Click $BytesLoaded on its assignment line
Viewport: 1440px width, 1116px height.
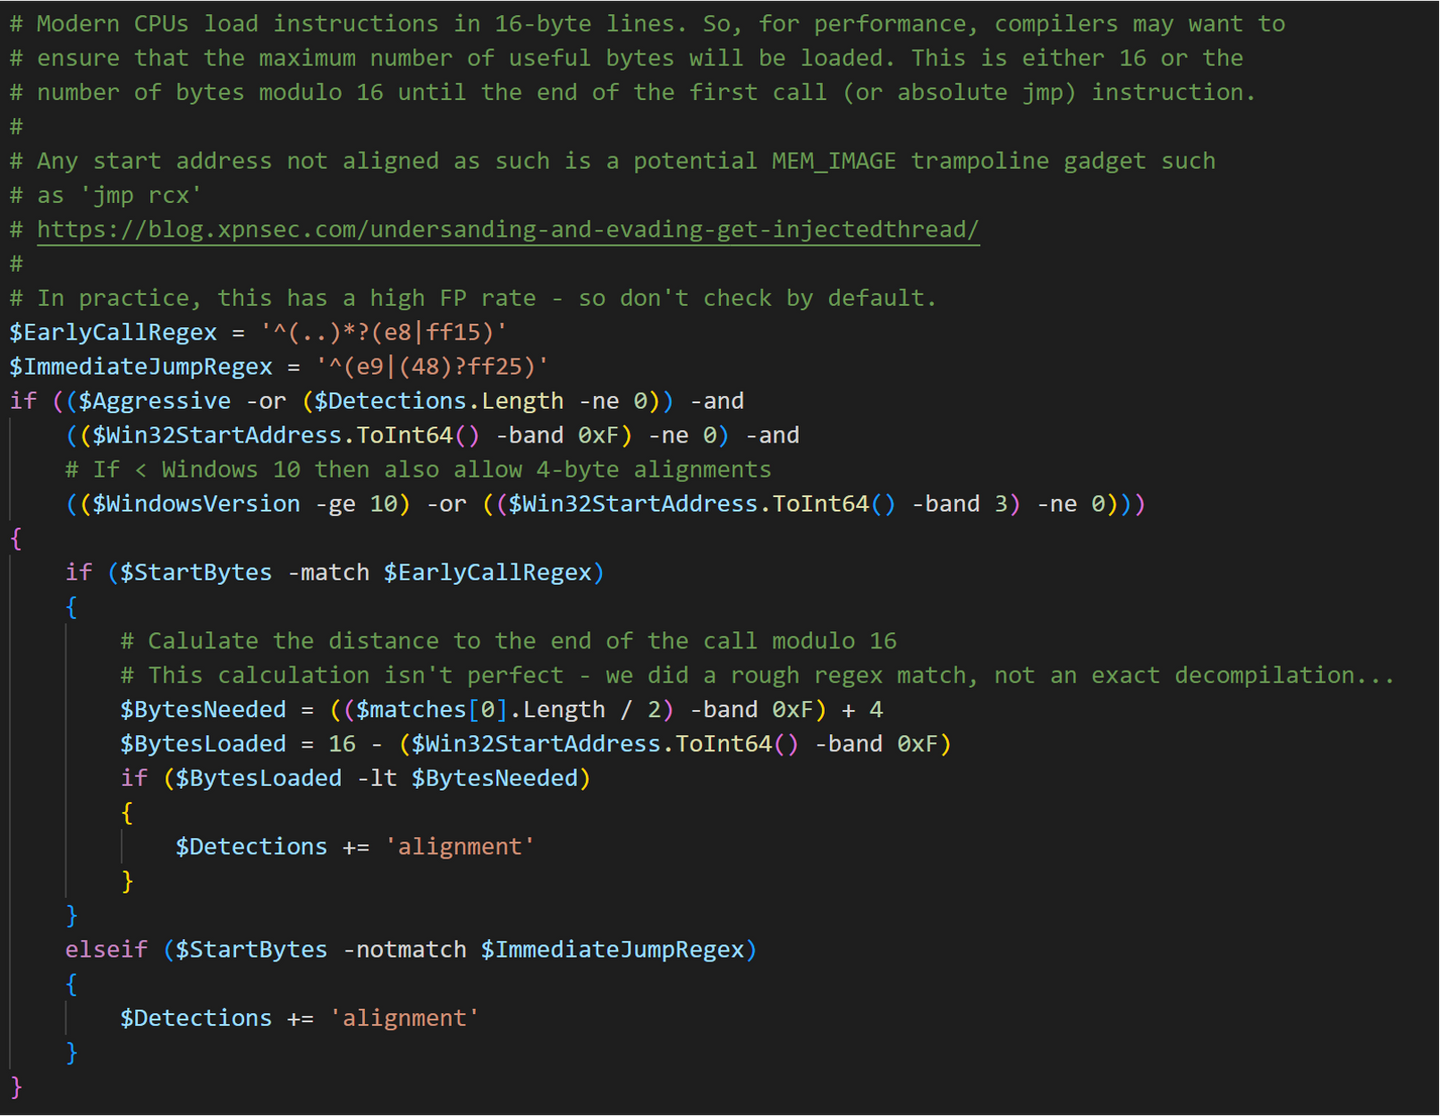click(x=203, y=744)
